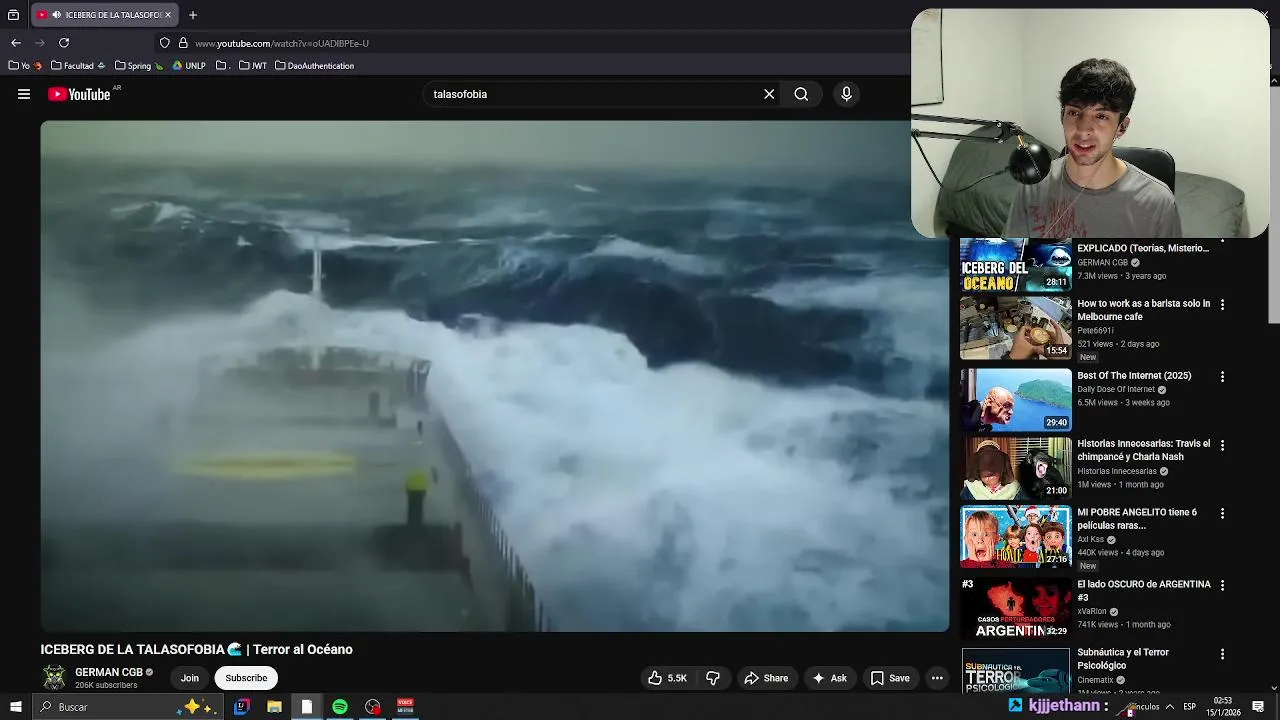Open options menu for Best Of The Internet
This screenshot has width=1280, height=720.
tap(1222, 377)
